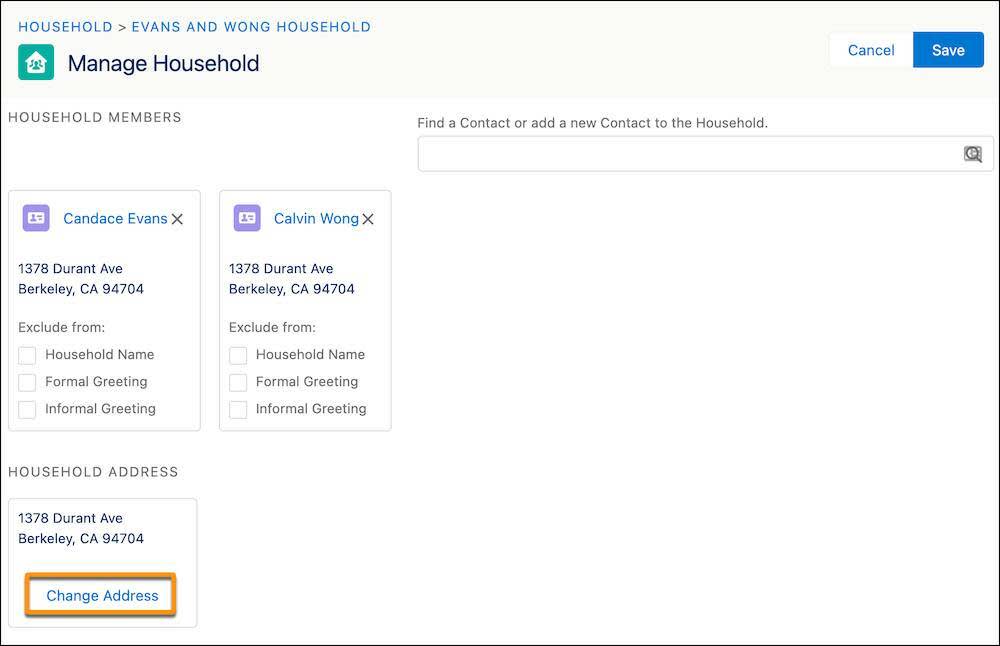1000x646 pixels.
Task: Open Calvin Wong contact link
Action: pos(316,218)
